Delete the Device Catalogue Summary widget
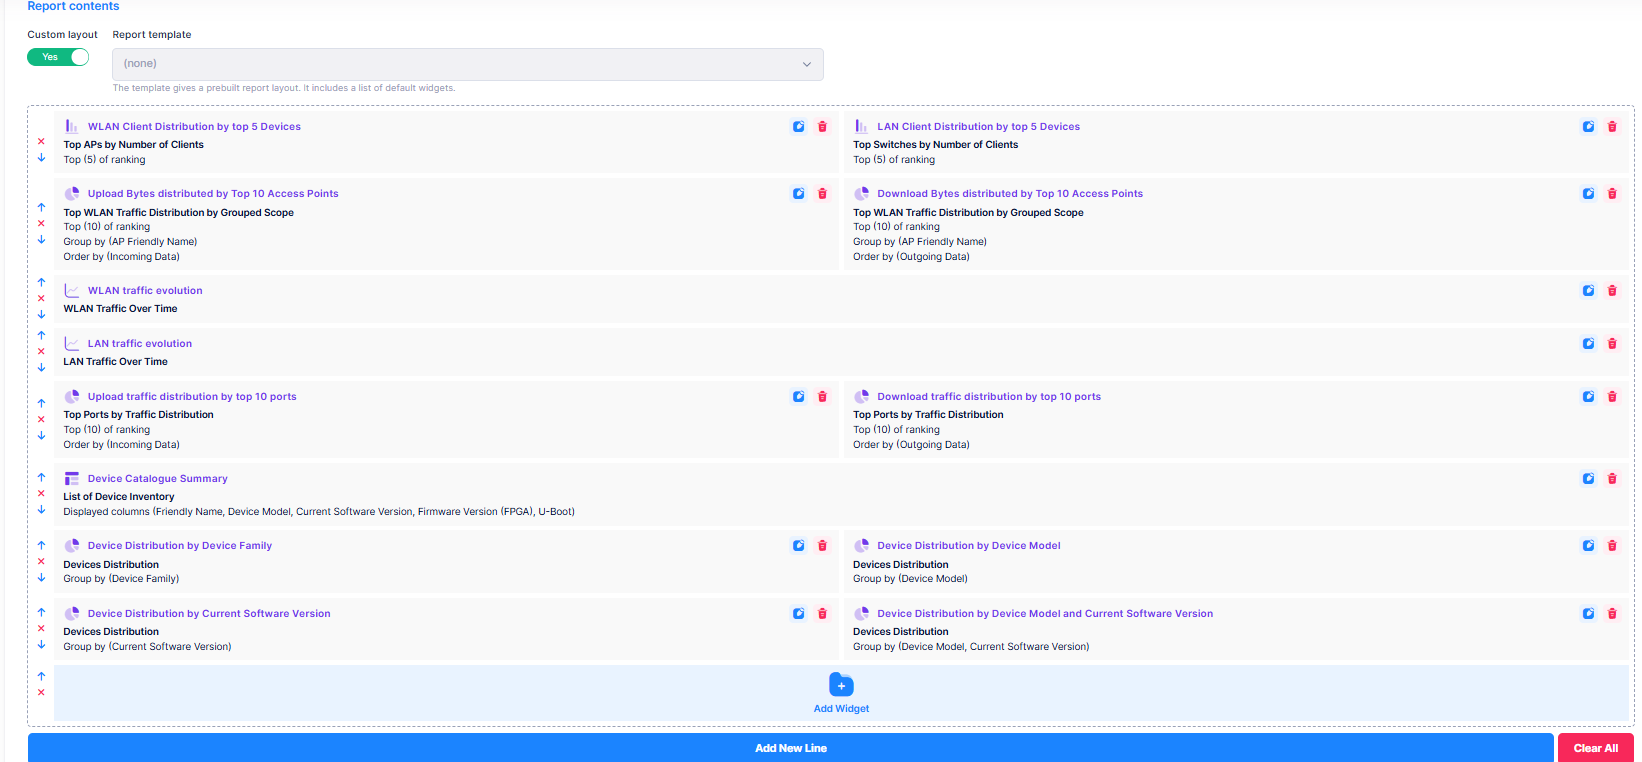Screen dimensions: 1642x762 tap(1612, 479)
